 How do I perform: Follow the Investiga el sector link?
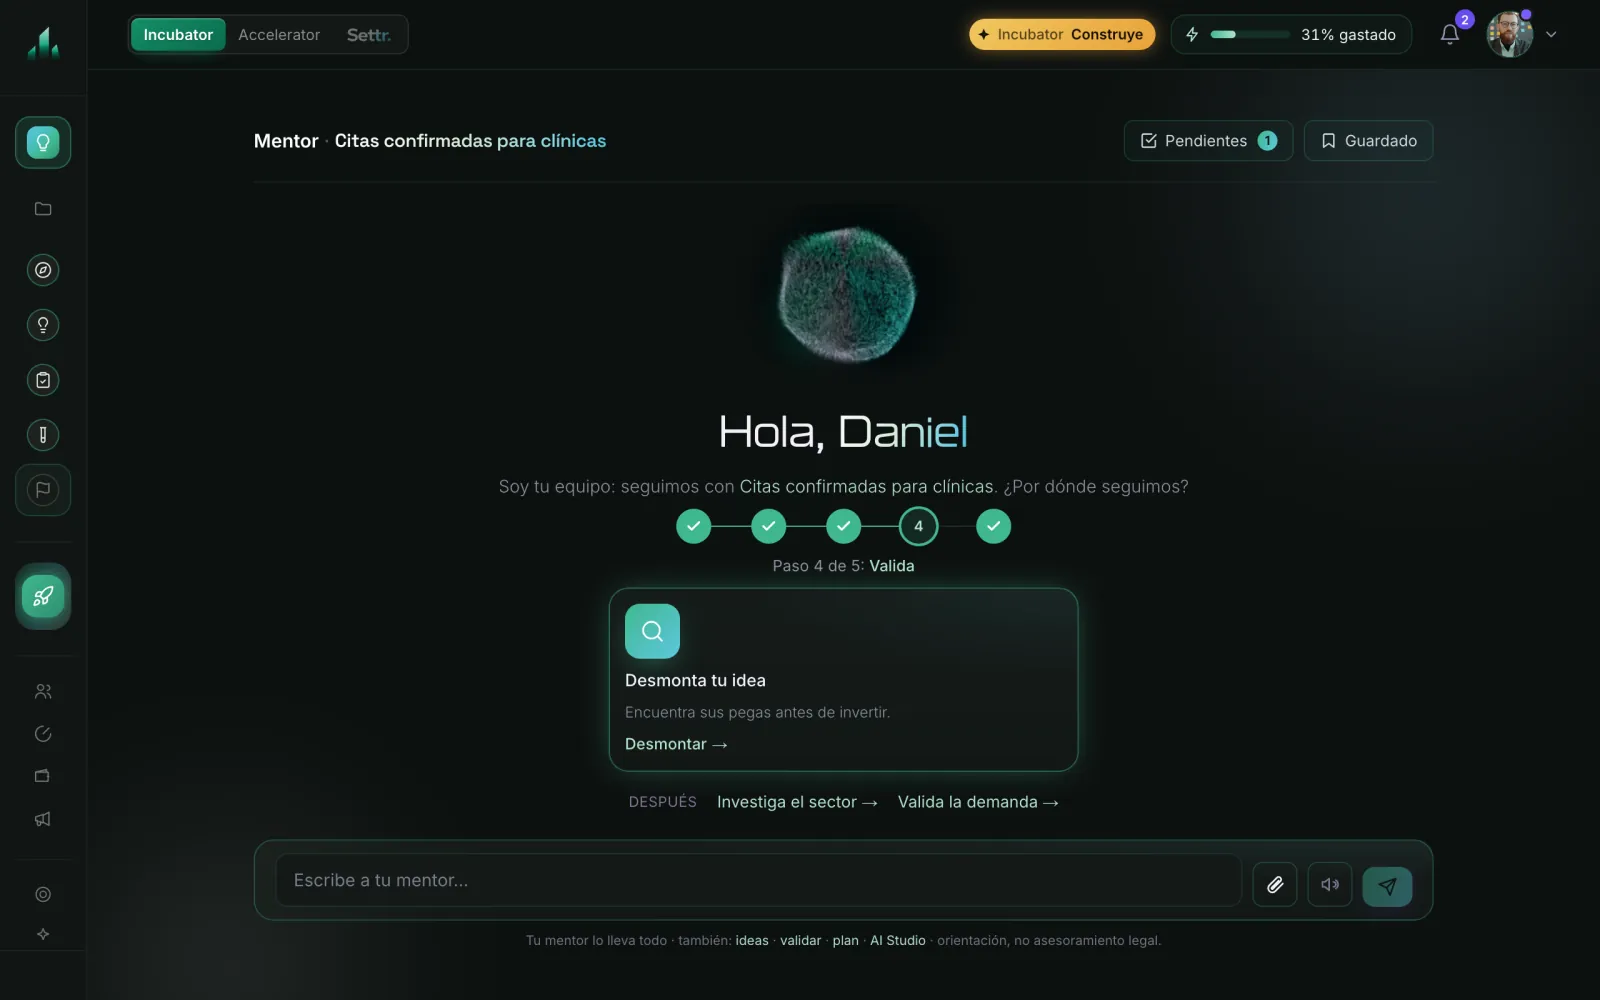797,802
